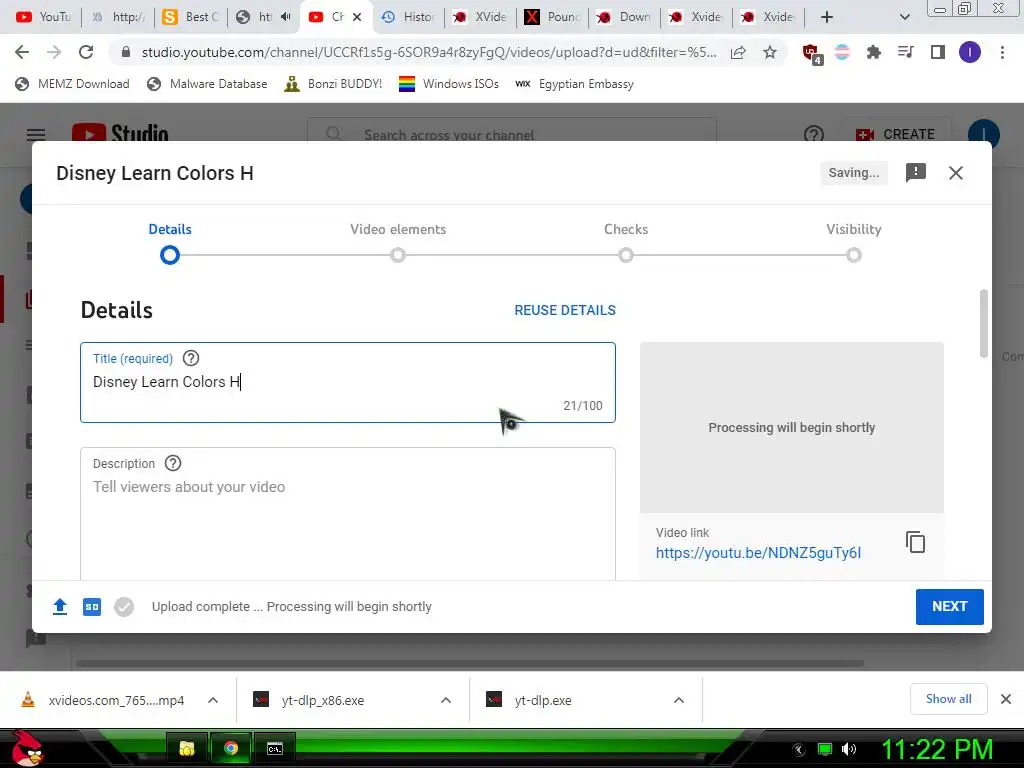The image size is (1024, 768).
Task: Open the Egyptian Embassy bookmark
Action: [x=574, y=84]
